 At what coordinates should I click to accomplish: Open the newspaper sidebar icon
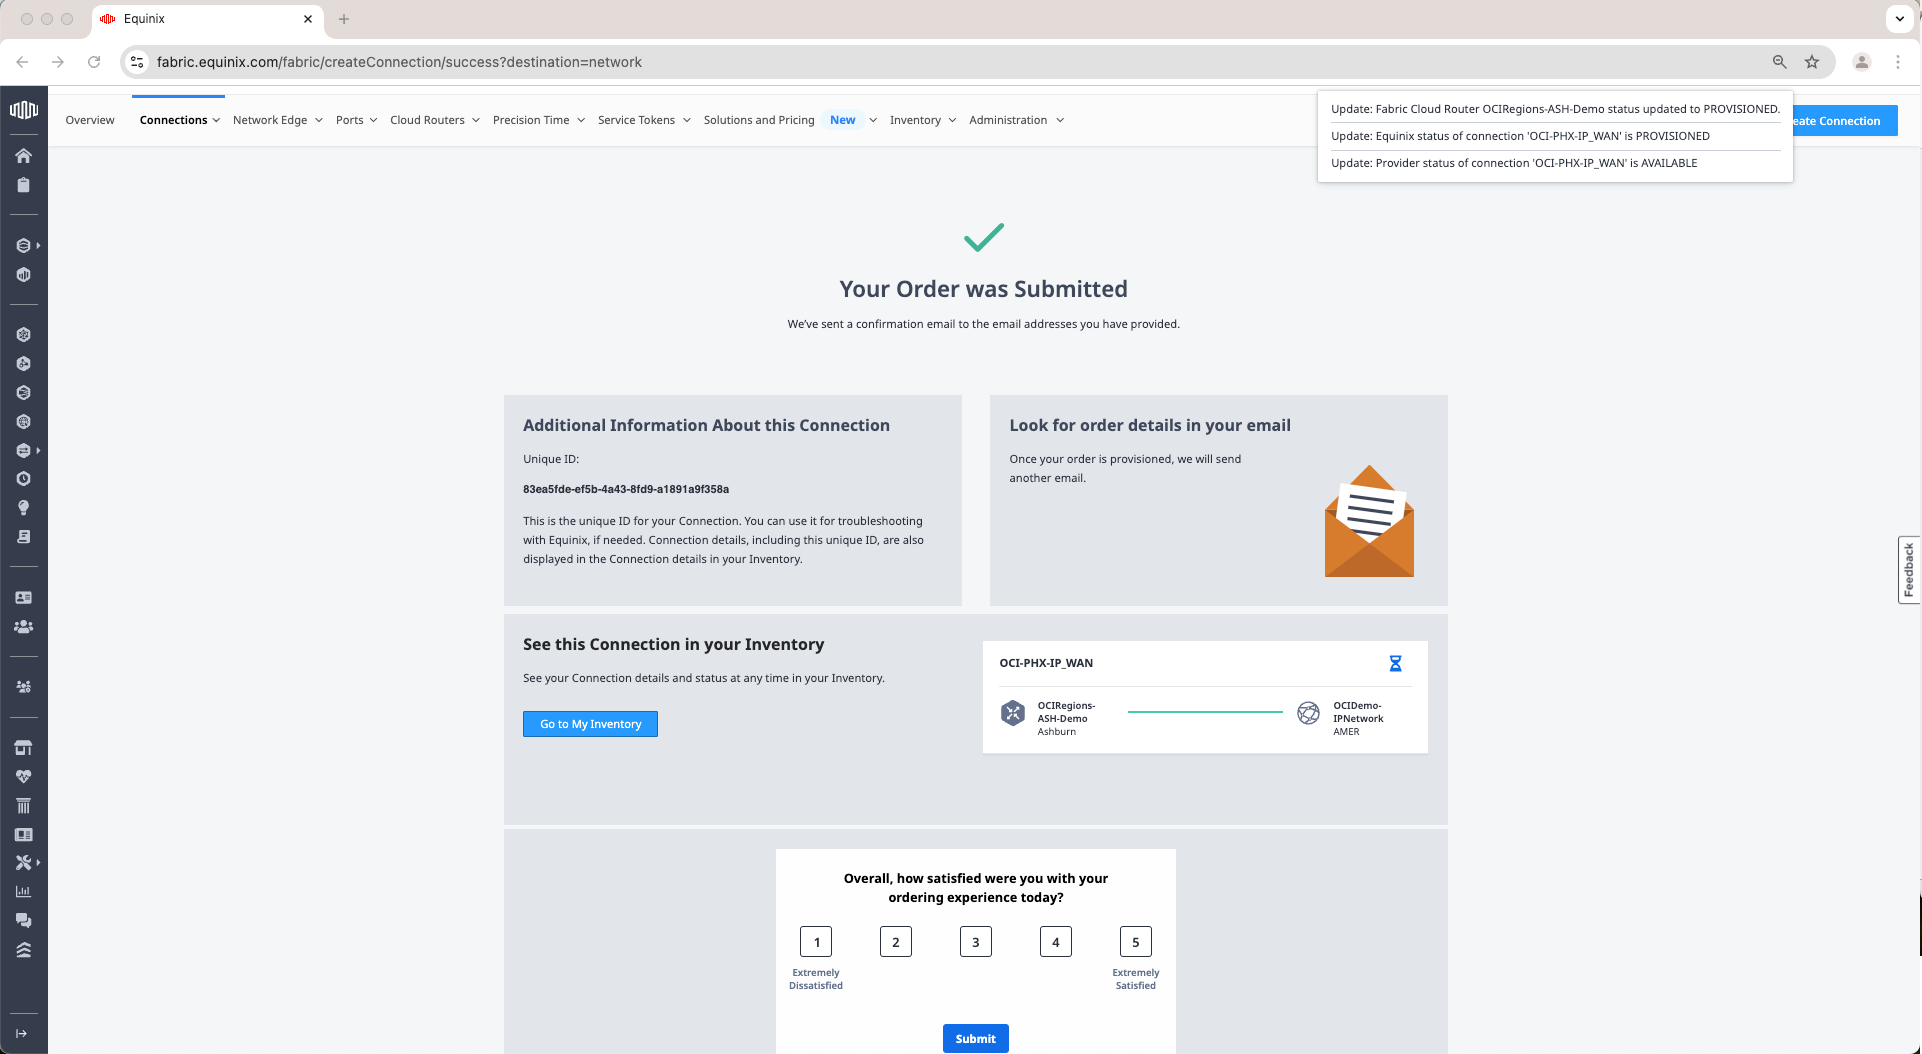pos(24,835)
